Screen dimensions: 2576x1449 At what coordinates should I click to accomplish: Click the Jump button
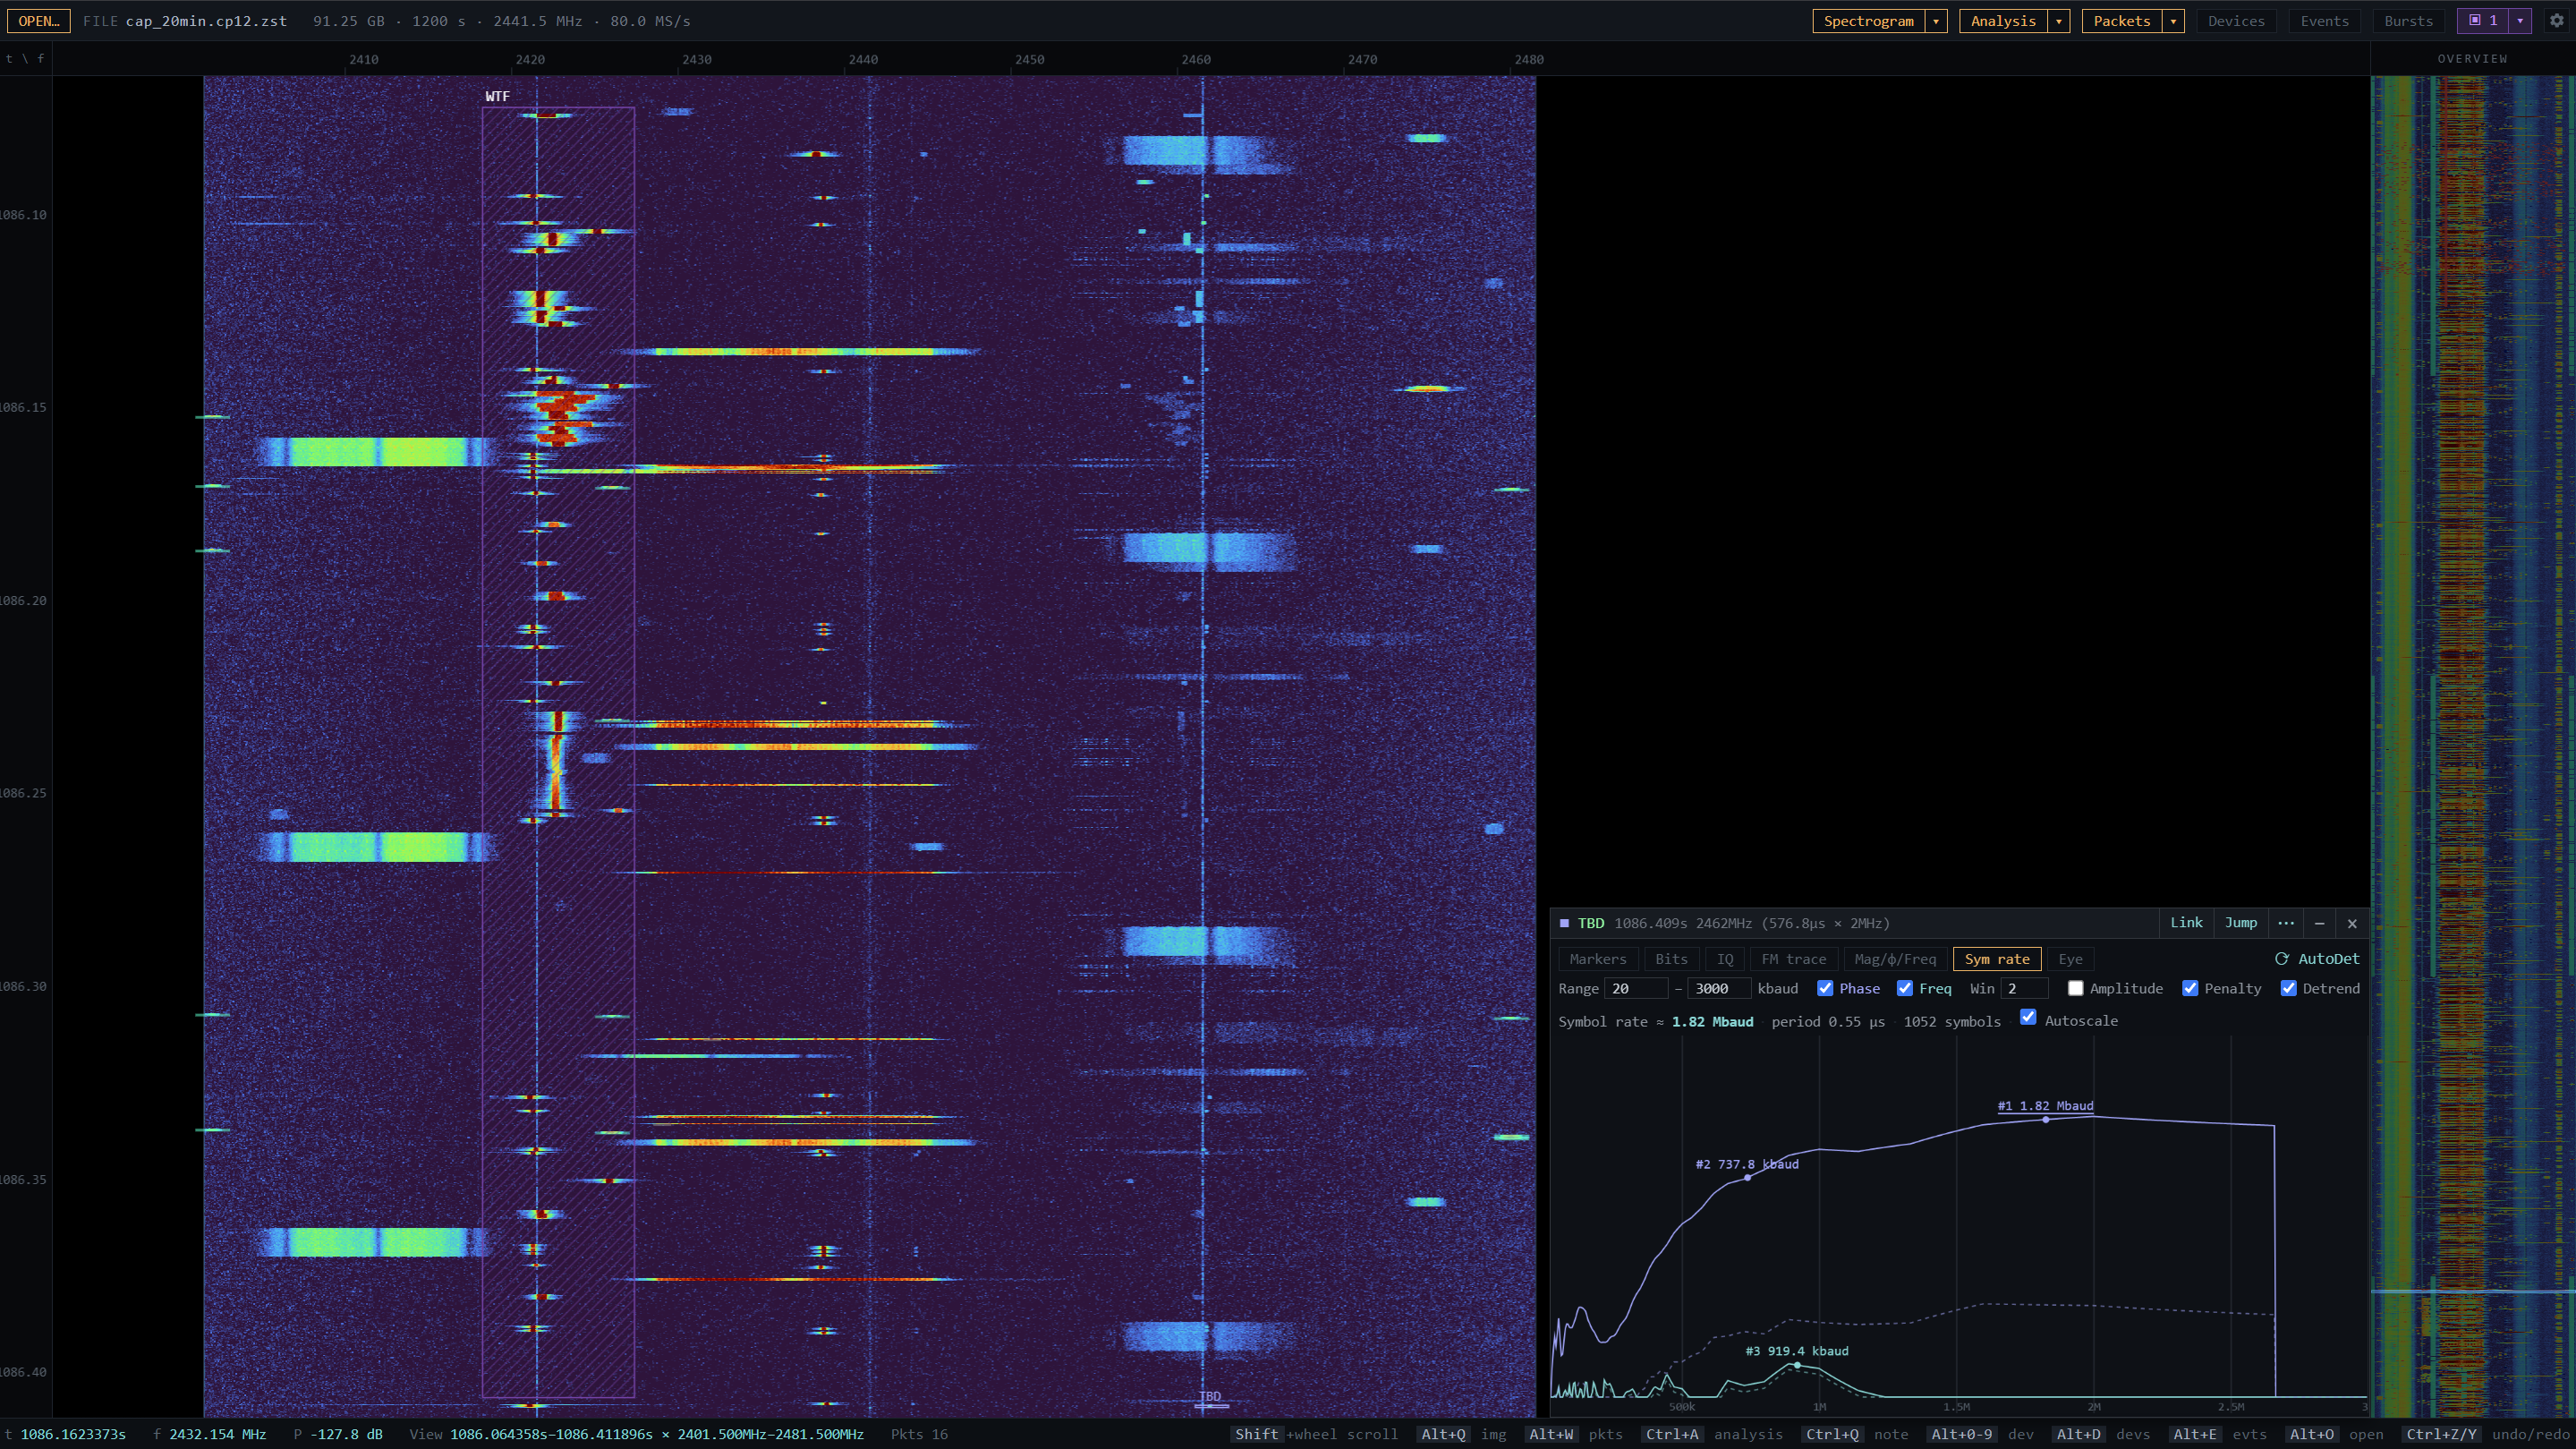click(2240, 923)
